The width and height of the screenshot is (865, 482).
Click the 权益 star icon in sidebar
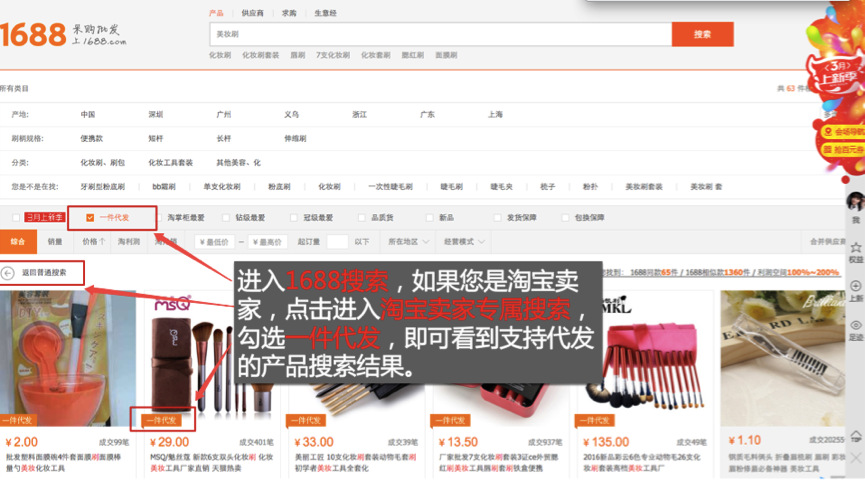[x=855, y=247]
